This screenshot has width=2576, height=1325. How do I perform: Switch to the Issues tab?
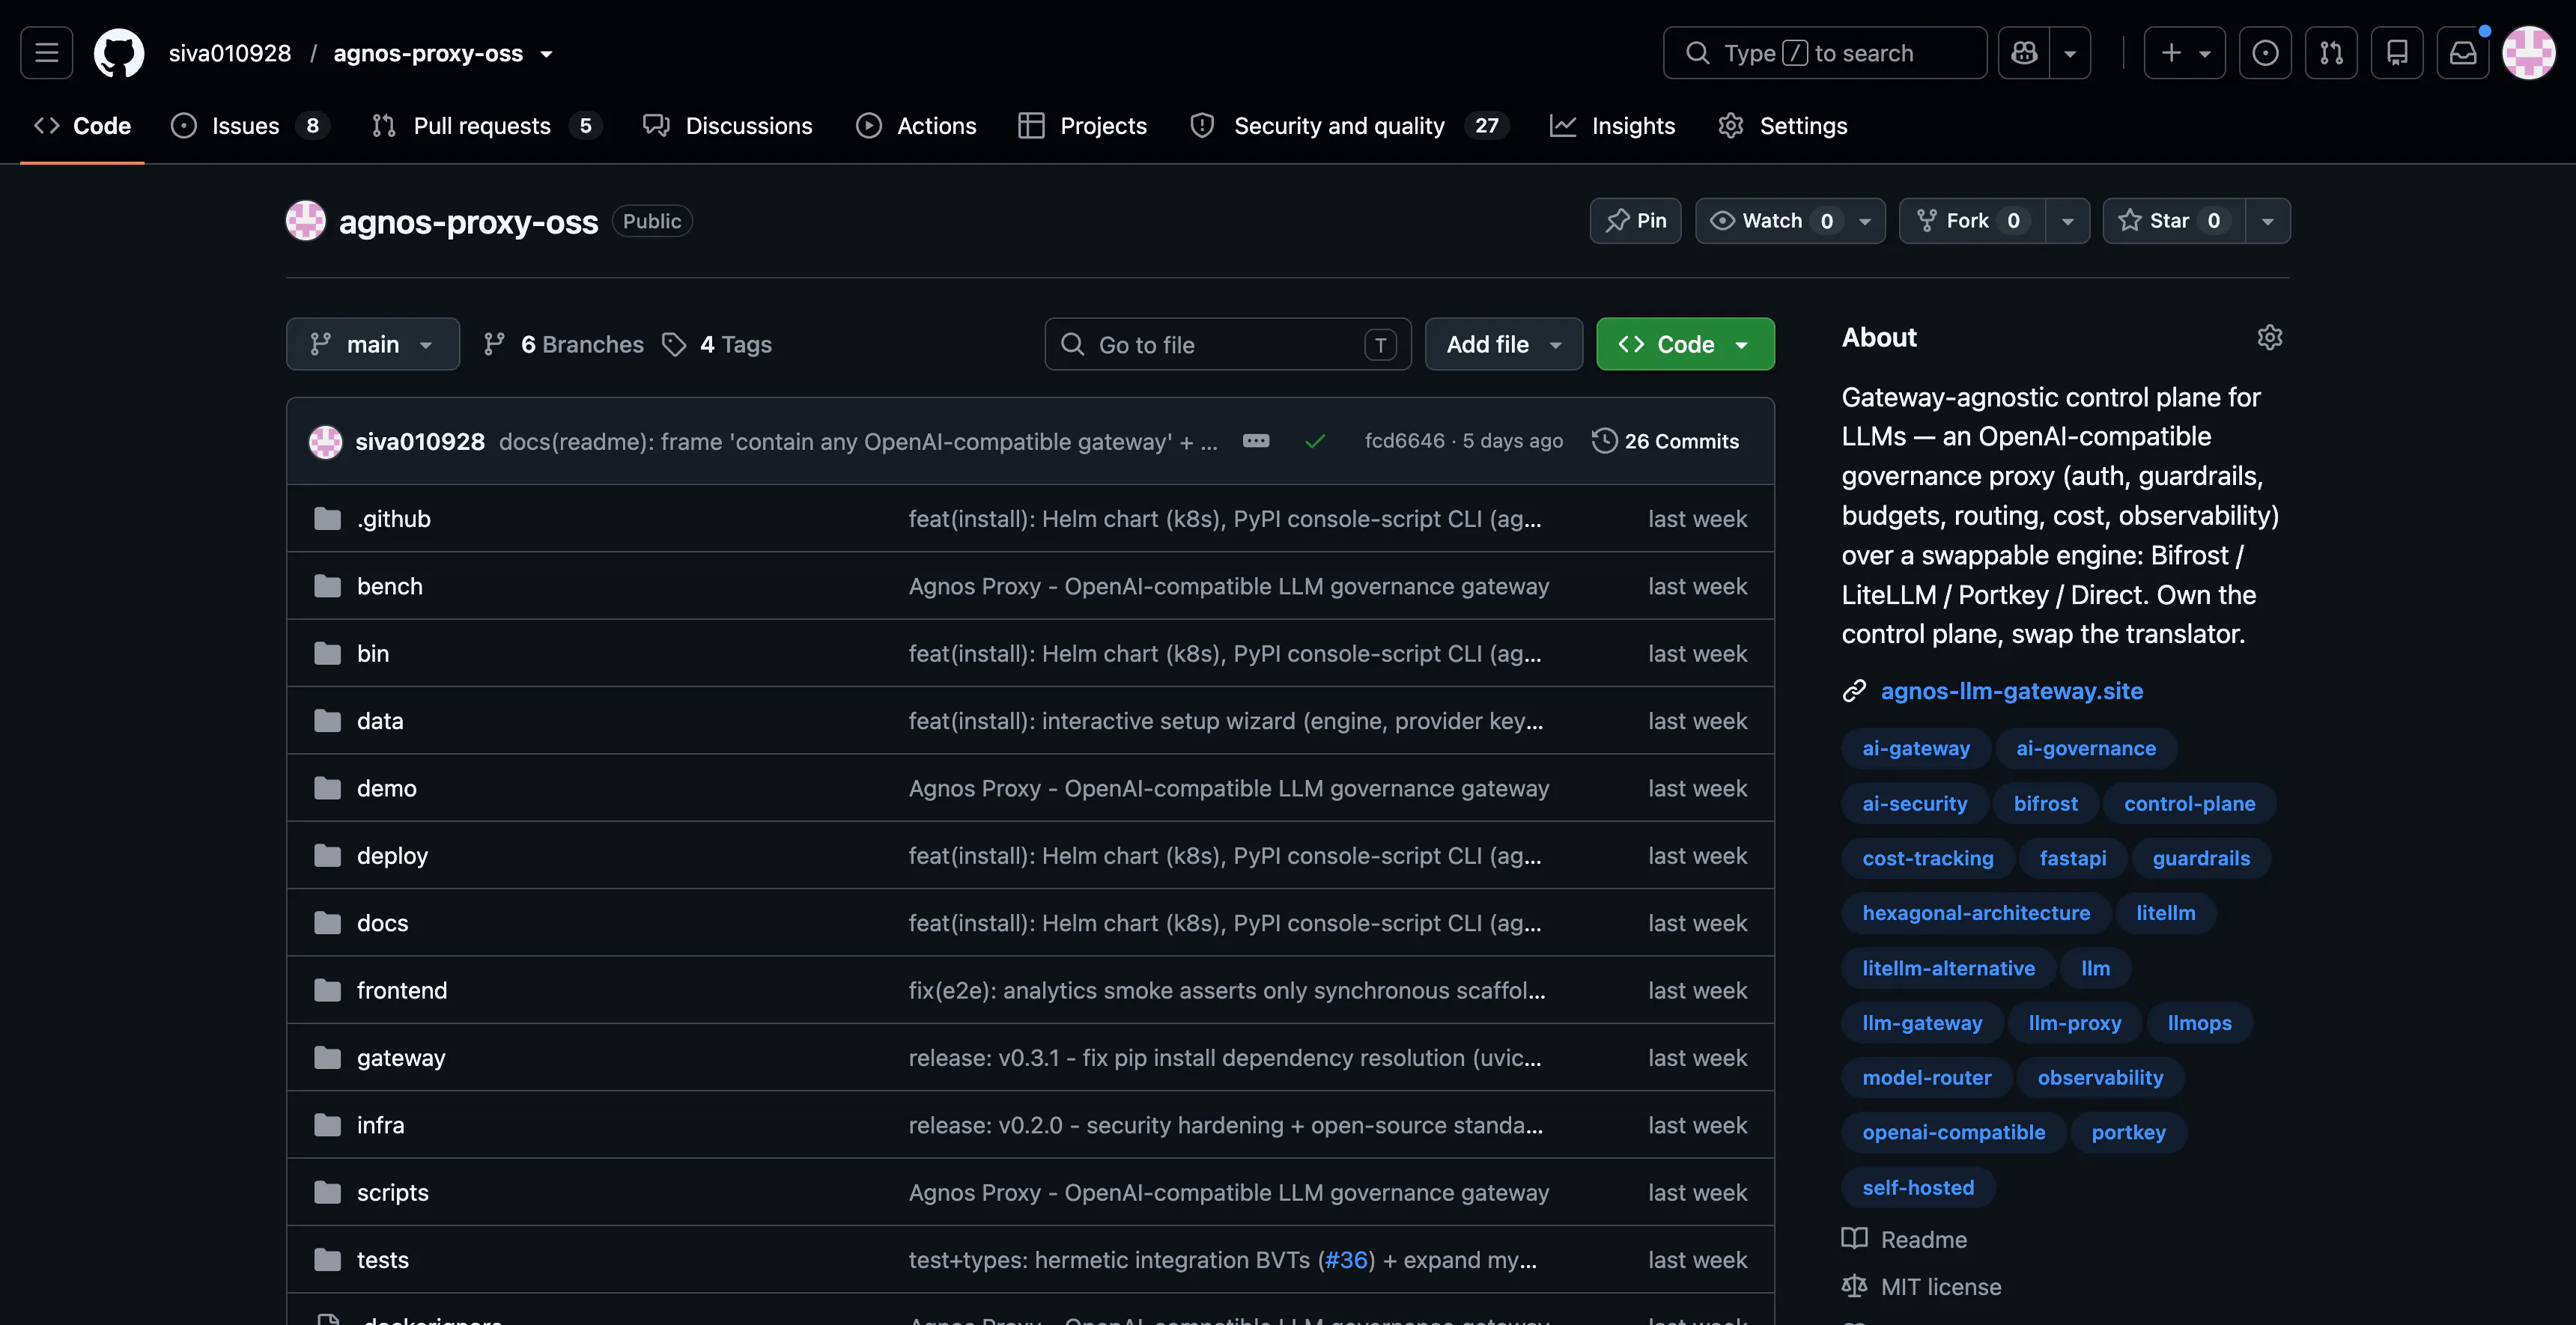click(250, 126)
